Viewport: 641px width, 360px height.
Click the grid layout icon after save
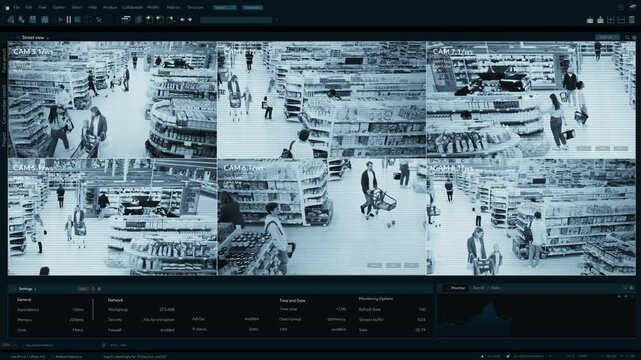(x=45, y=19)
